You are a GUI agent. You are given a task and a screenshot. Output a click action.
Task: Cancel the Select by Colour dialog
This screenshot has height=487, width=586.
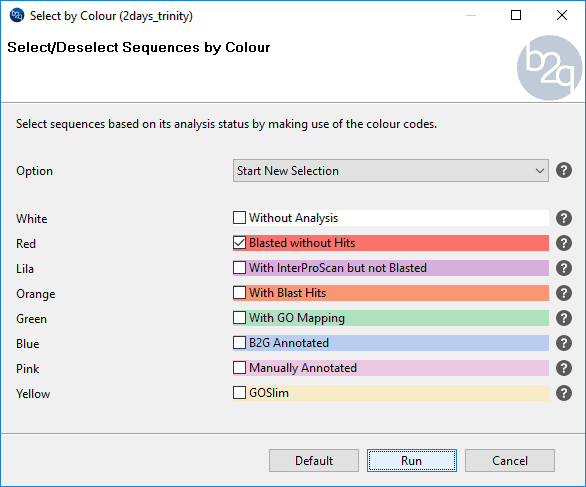510,460
